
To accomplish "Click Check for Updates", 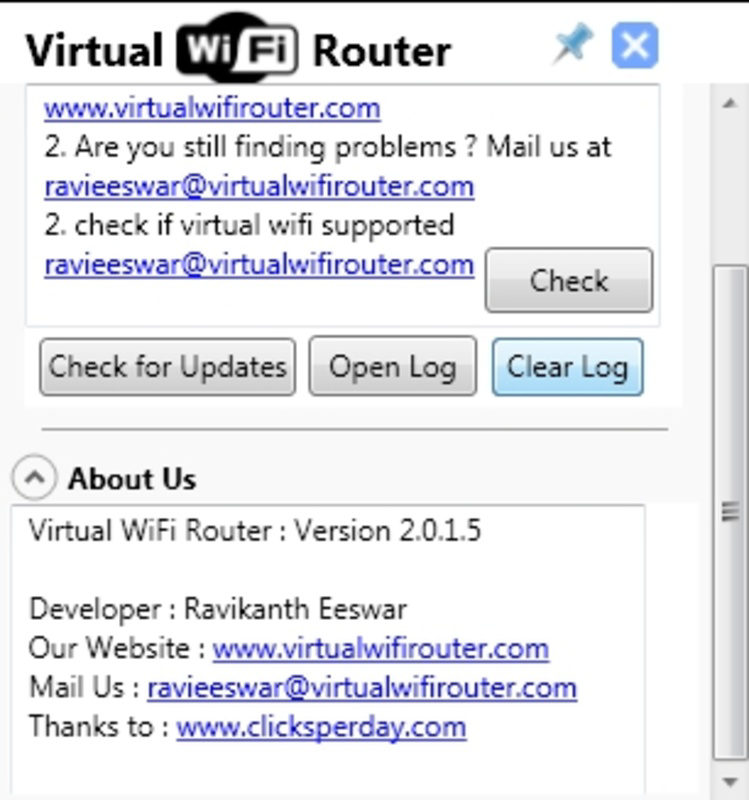I will tap(167, 366).
